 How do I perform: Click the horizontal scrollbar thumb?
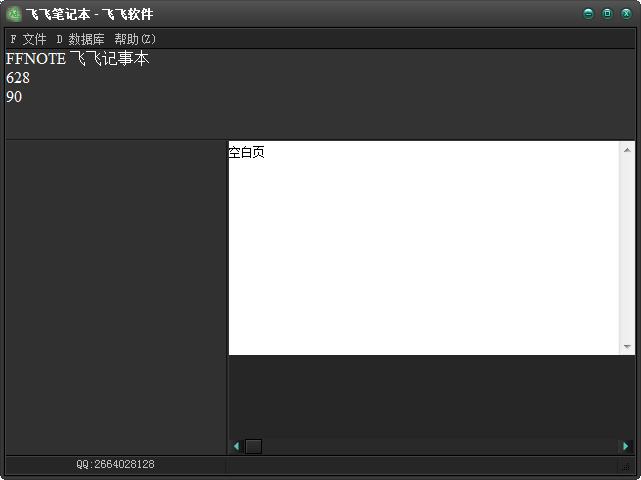pyautogui.click(x=253, y=446)
